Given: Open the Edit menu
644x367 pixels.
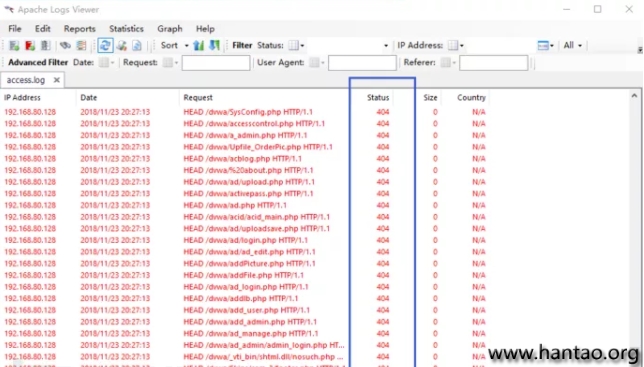Looking at the screenshot, I should coord(43,29).
